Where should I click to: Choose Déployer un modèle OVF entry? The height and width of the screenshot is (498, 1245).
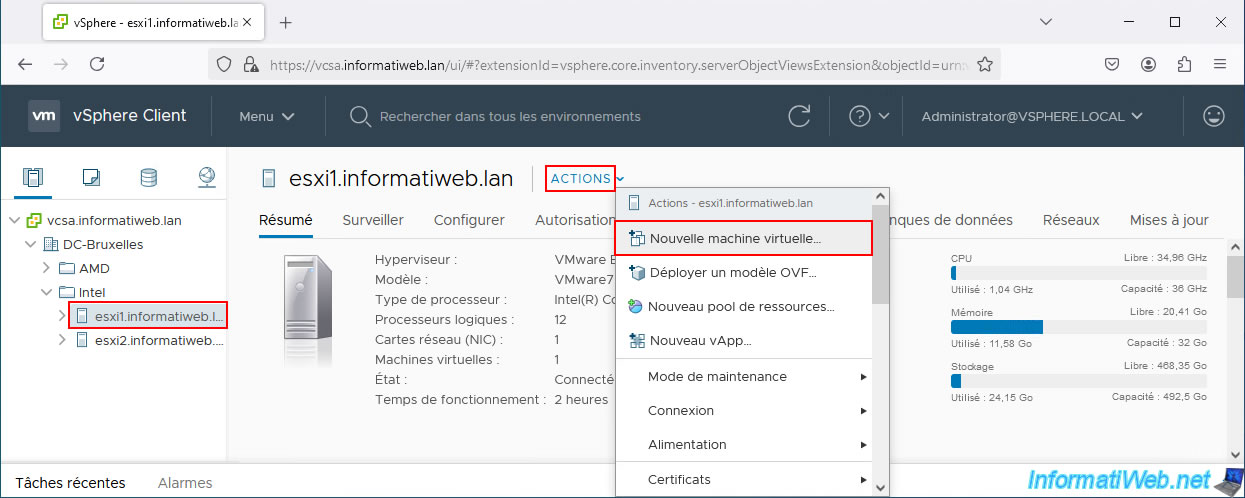click(x=742, y=272)
